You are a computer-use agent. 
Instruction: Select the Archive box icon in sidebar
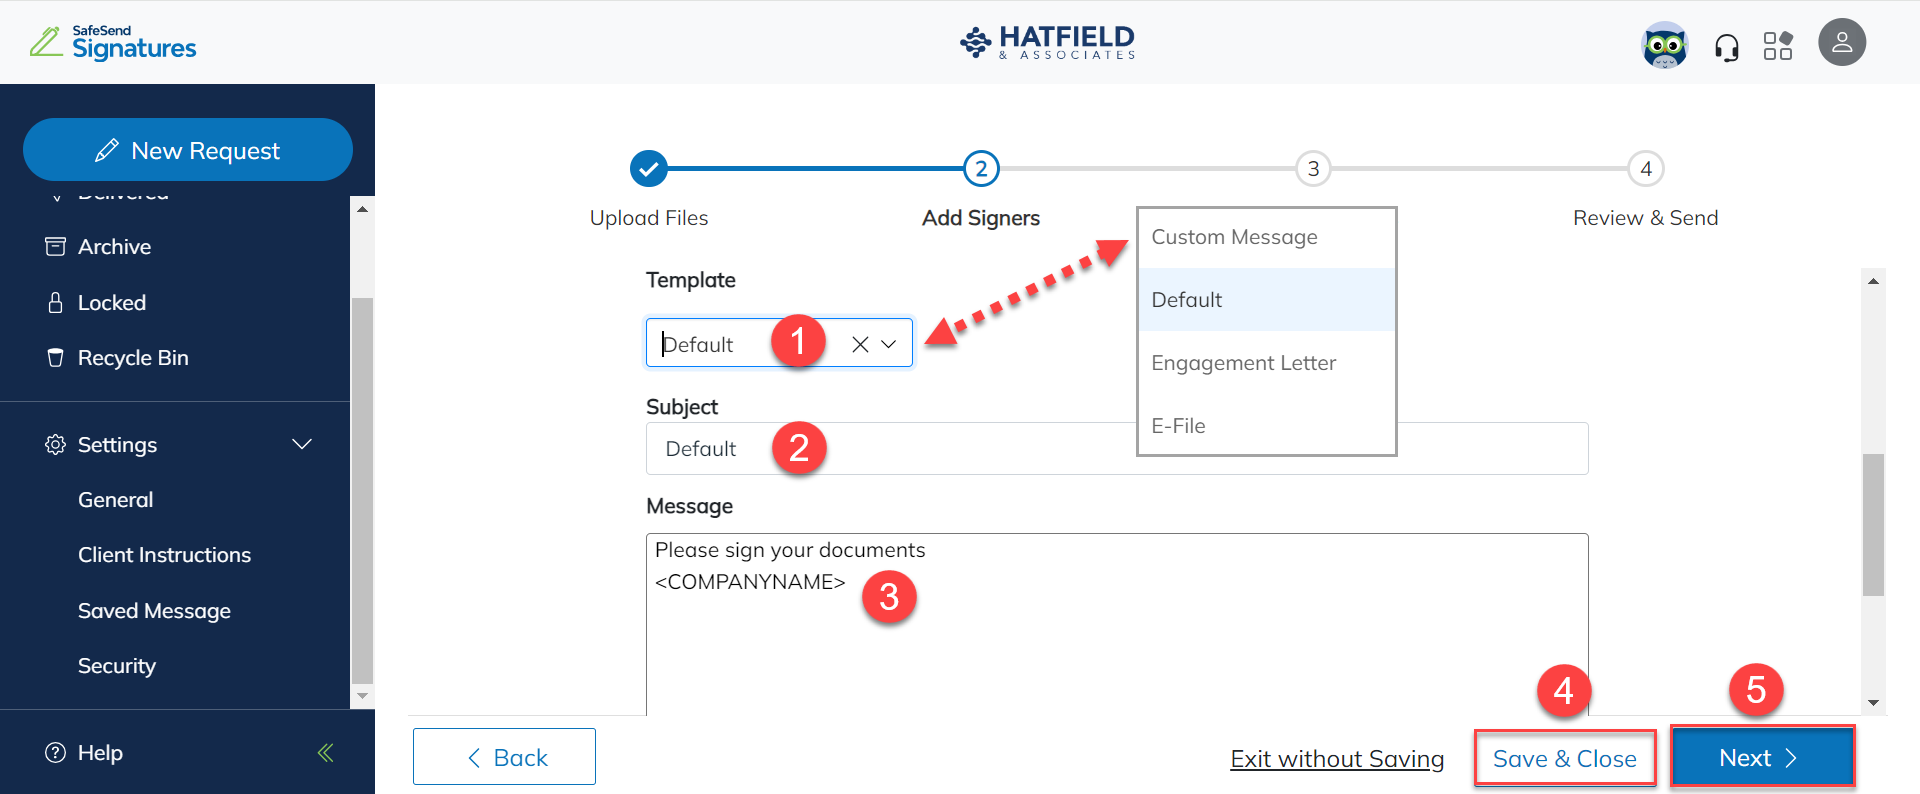[x=56, y=246]
